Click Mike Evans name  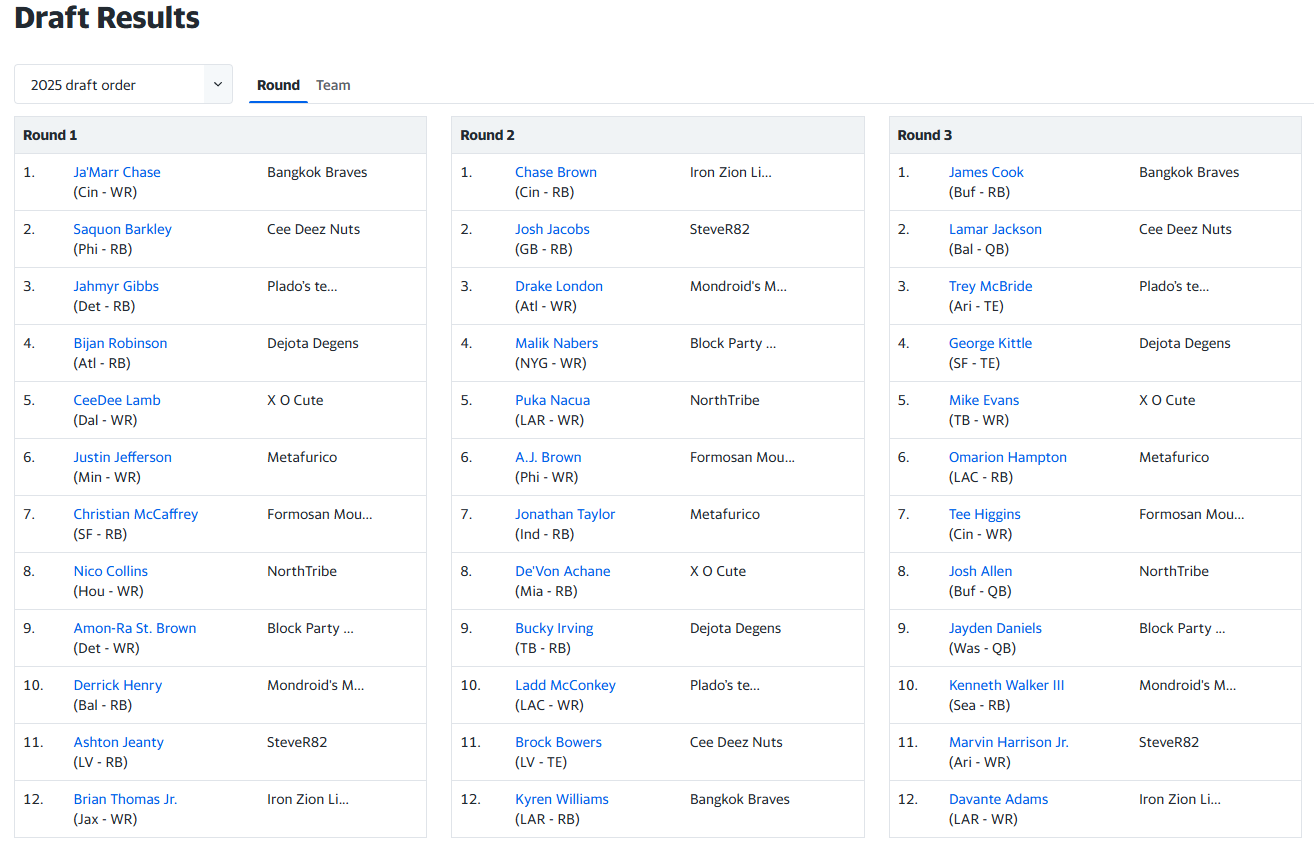[984, 400]
